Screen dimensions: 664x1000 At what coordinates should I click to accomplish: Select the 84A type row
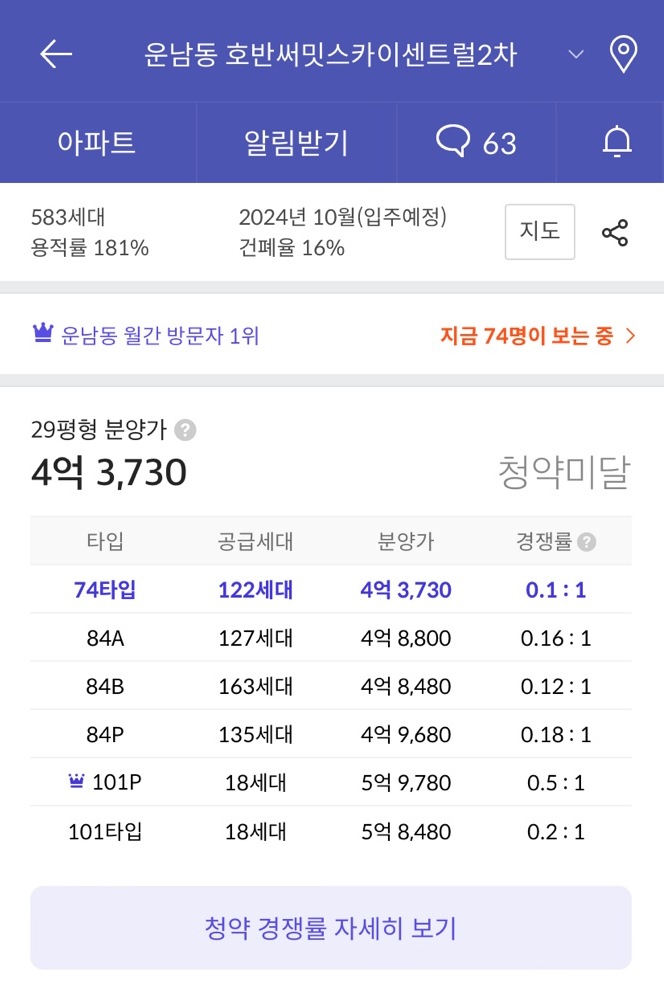(x=331, y=638)
